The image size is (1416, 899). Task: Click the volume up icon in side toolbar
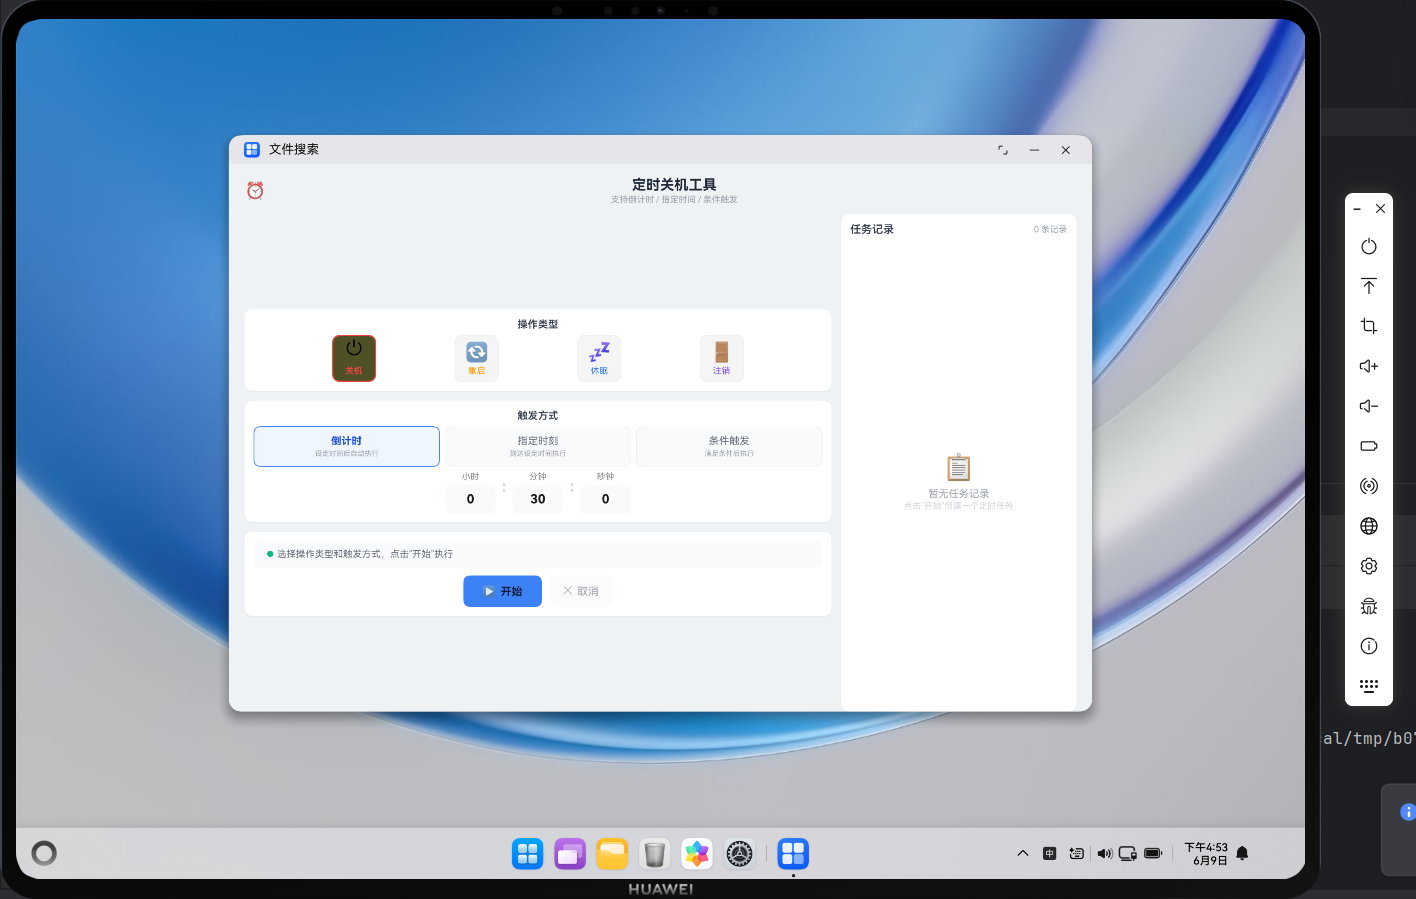click(x=1369, y=366)
